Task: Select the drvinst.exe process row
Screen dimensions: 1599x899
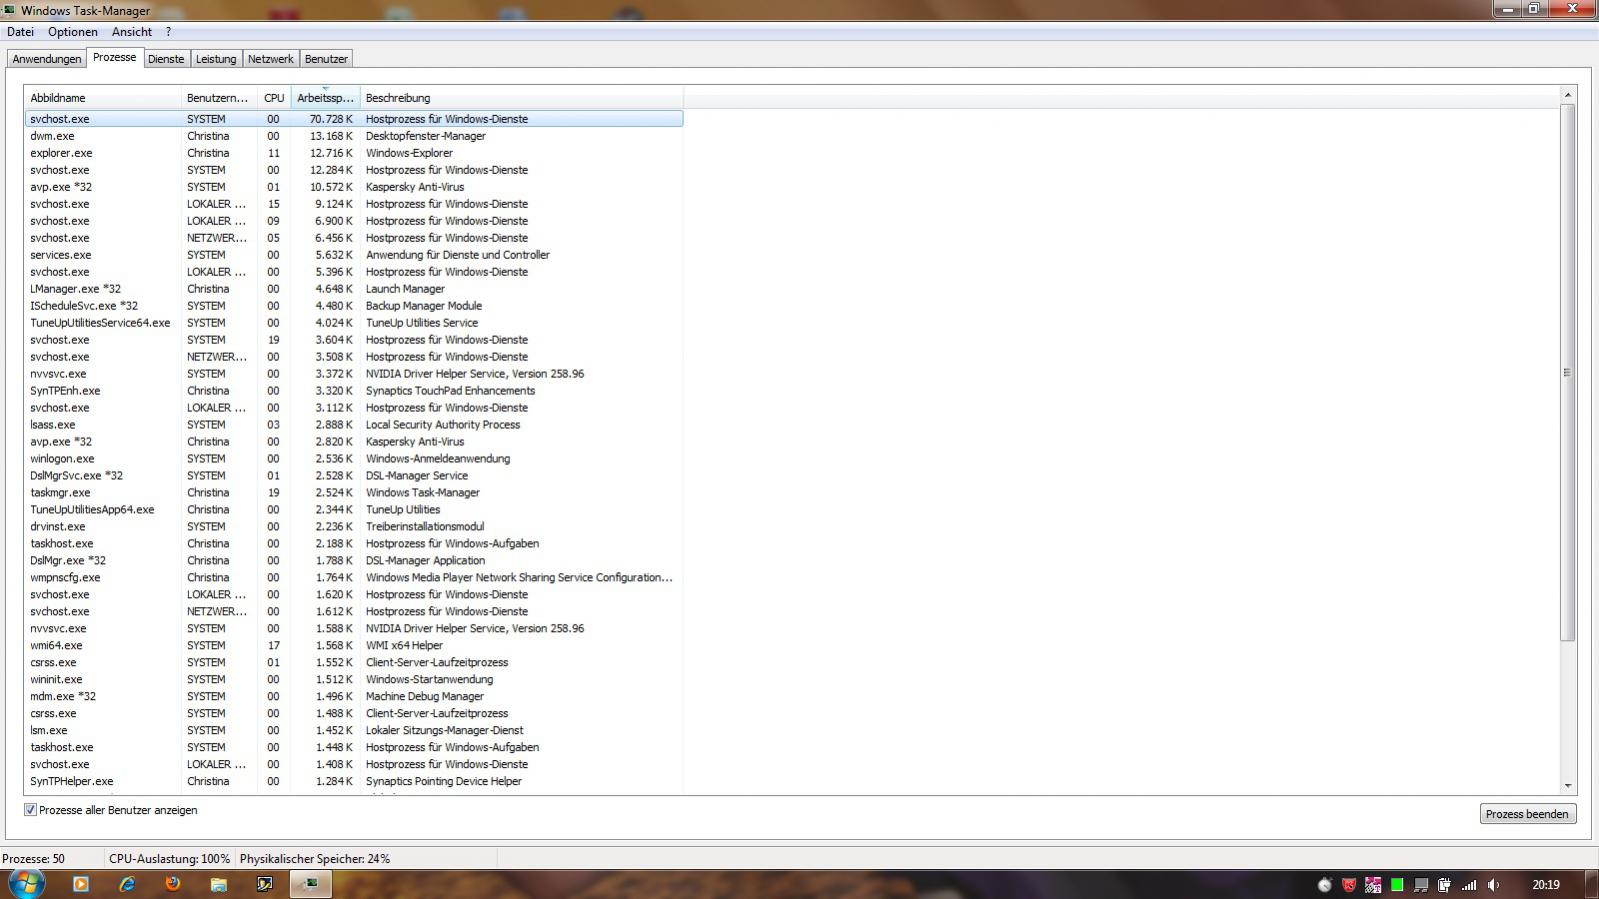Action: (353, 527)
